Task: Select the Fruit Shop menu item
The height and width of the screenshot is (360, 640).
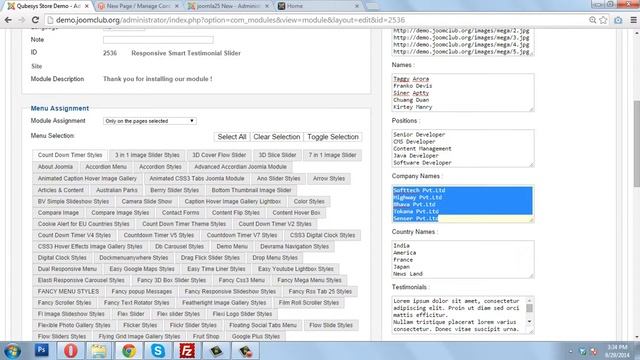Action: (x=206, y=336)
